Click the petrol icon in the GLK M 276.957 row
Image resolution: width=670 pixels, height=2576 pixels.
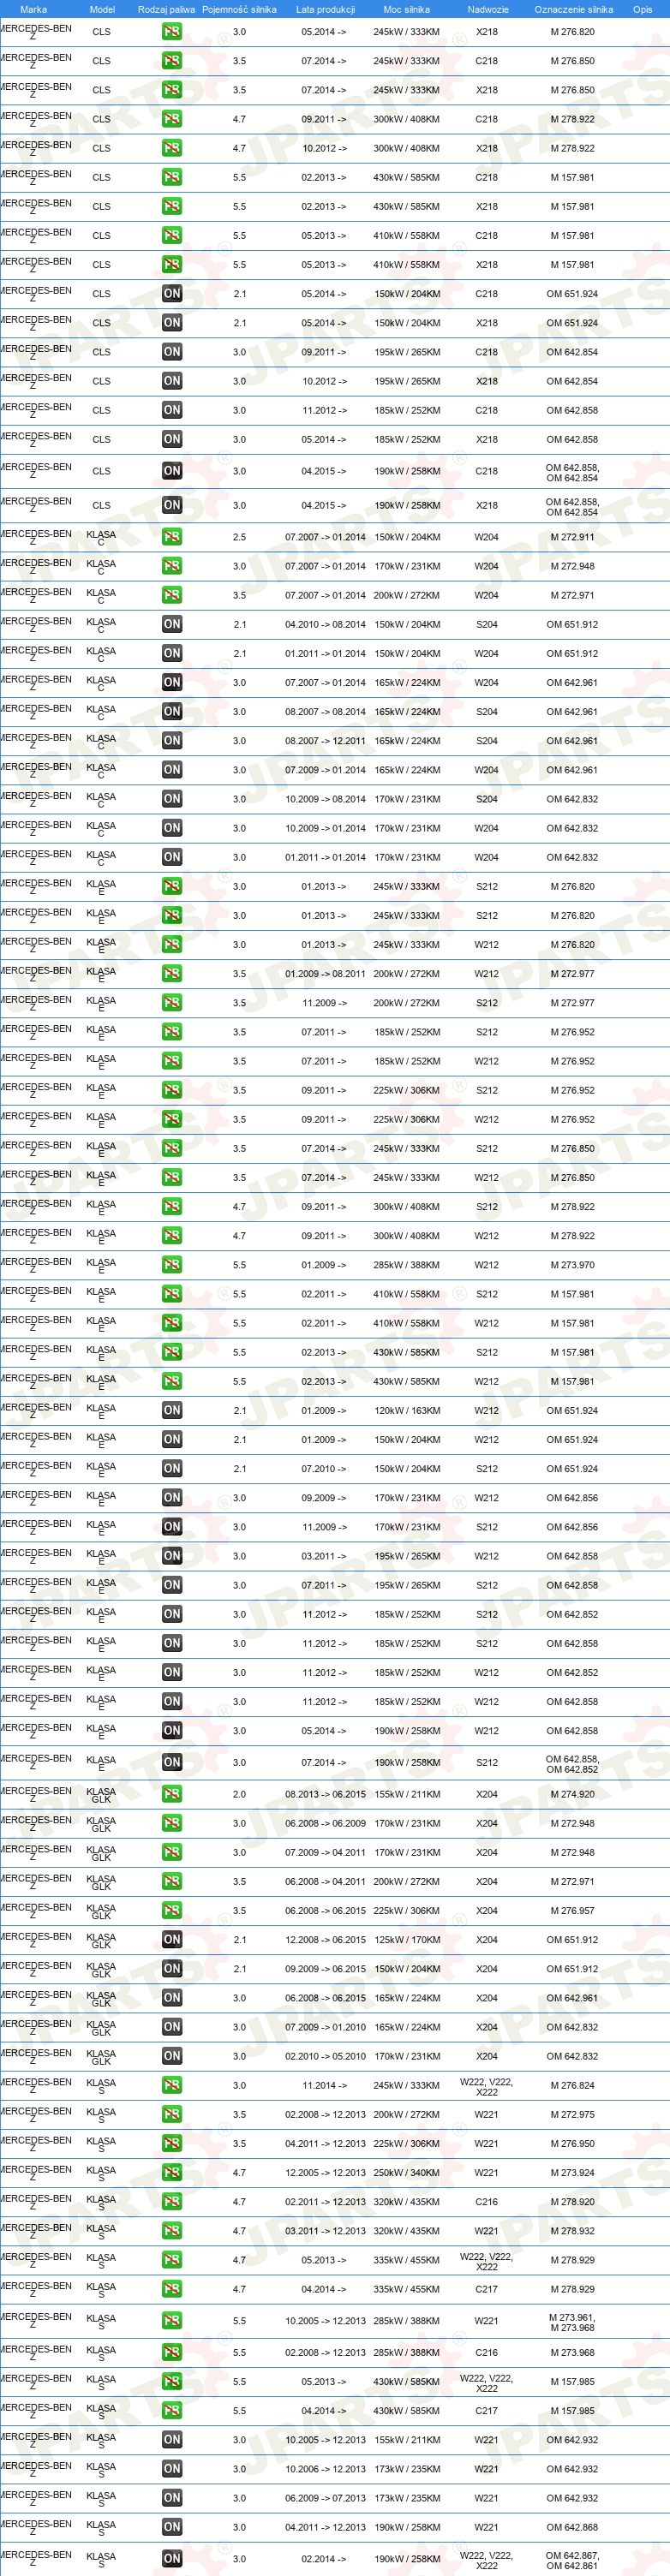[x=172, y=1910]
